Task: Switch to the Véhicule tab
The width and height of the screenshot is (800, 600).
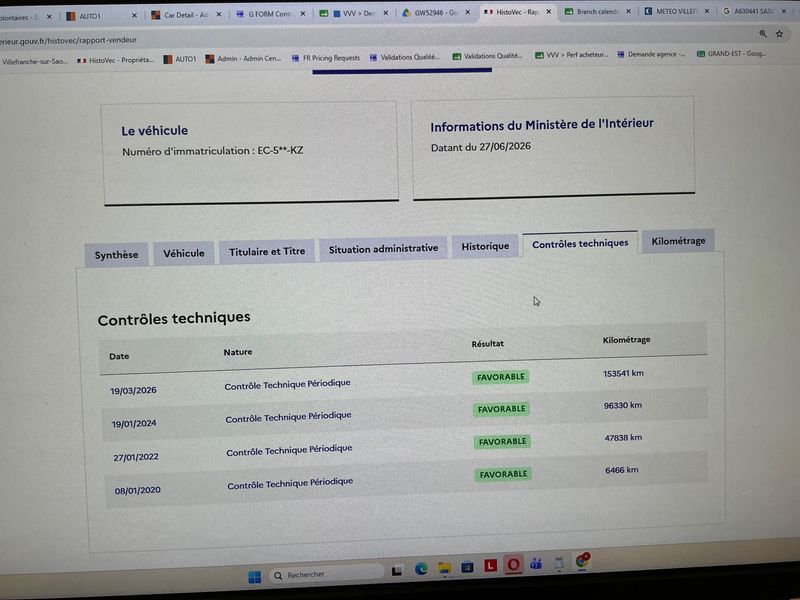Action: pyautogui.click(x=184, y=253)
